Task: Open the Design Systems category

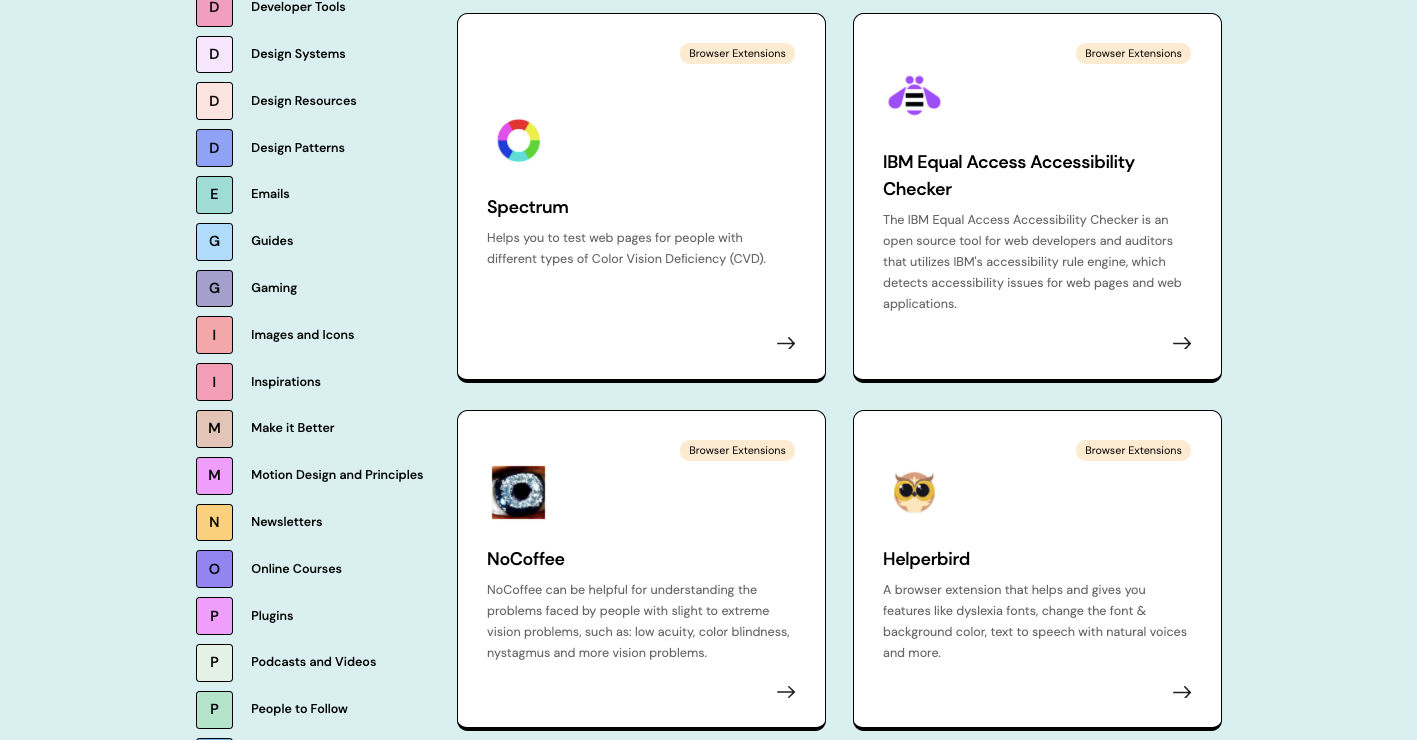Action: [298, 54]
